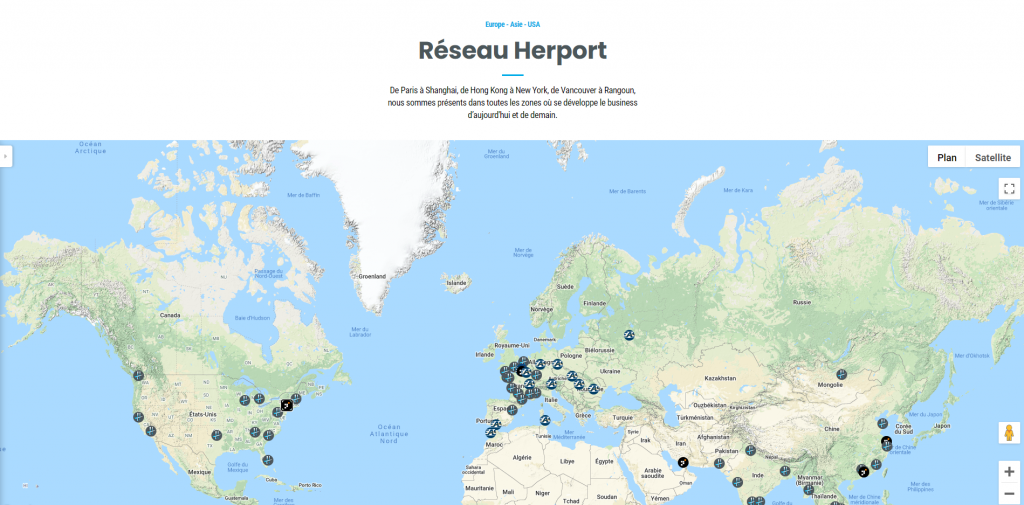
Task: Click the marker near Vancouver on the west coast
Action: coord(138,376)
